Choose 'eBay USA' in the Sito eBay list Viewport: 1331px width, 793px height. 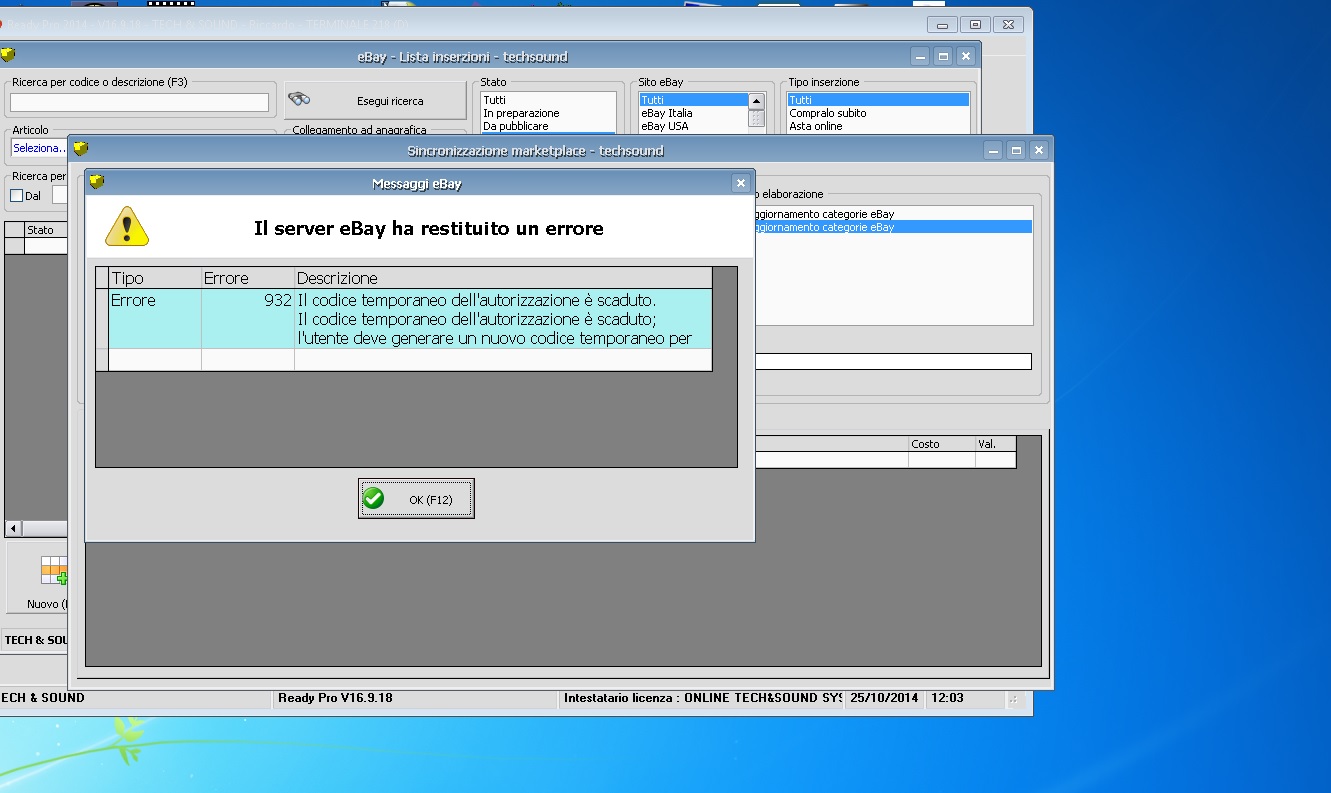click(694, 126)
